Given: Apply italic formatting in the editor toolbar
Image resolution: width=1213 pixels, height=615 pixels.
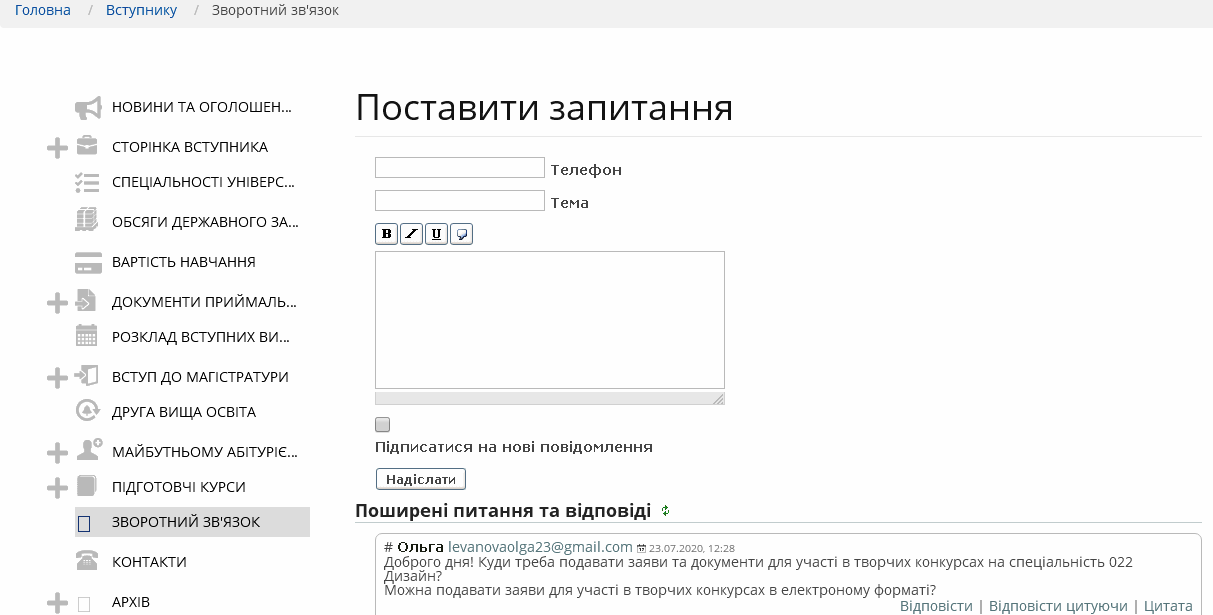Looking at the screenshot, I should point(411,233).
